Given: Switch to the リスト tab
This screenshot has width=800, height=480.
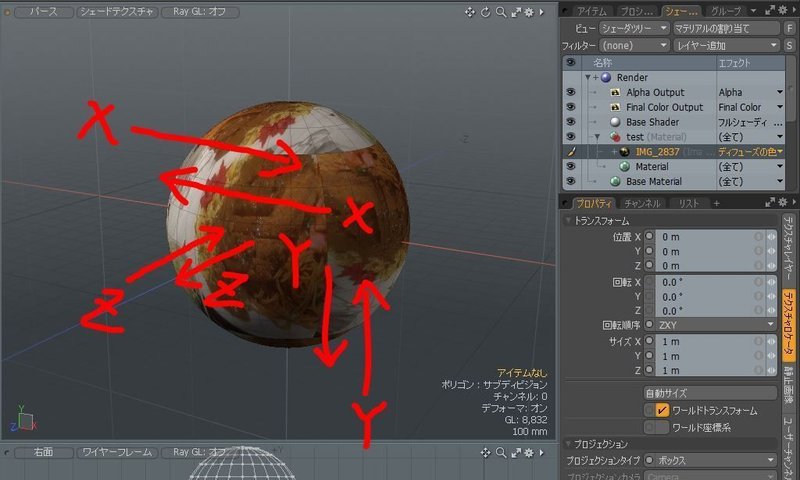Looking at the screenshot, I should point(688,204).
